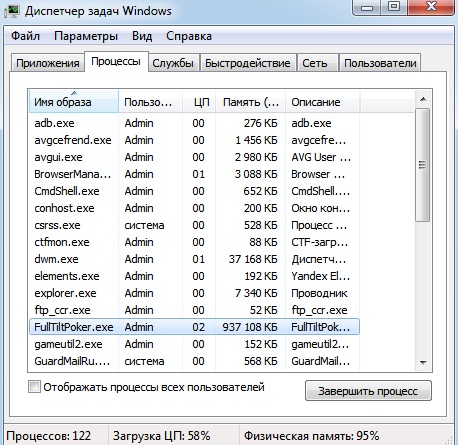The width and height of the screenshot is (458, 445).
Task: Click the 3 088 КБ memory value
Action: click(256, 174)
